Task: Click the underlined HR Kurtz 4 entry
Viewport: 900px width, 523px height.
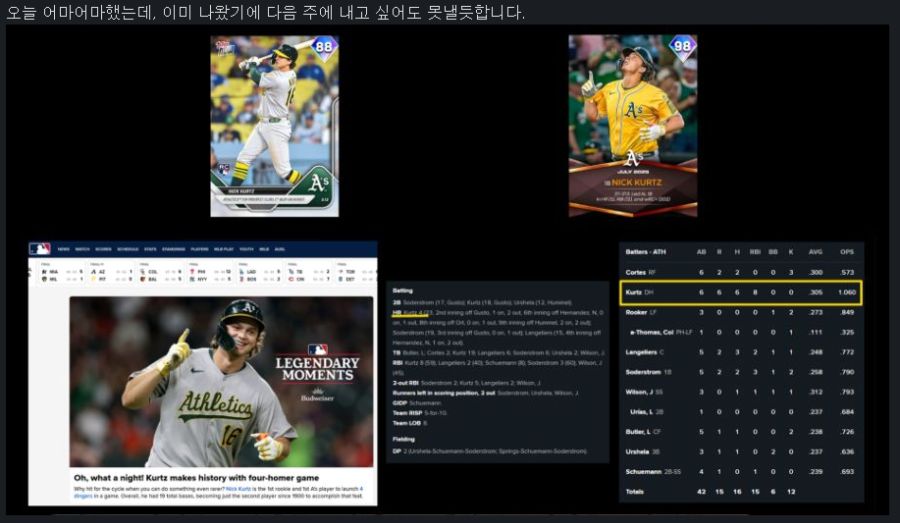Action: pos(410,313)
